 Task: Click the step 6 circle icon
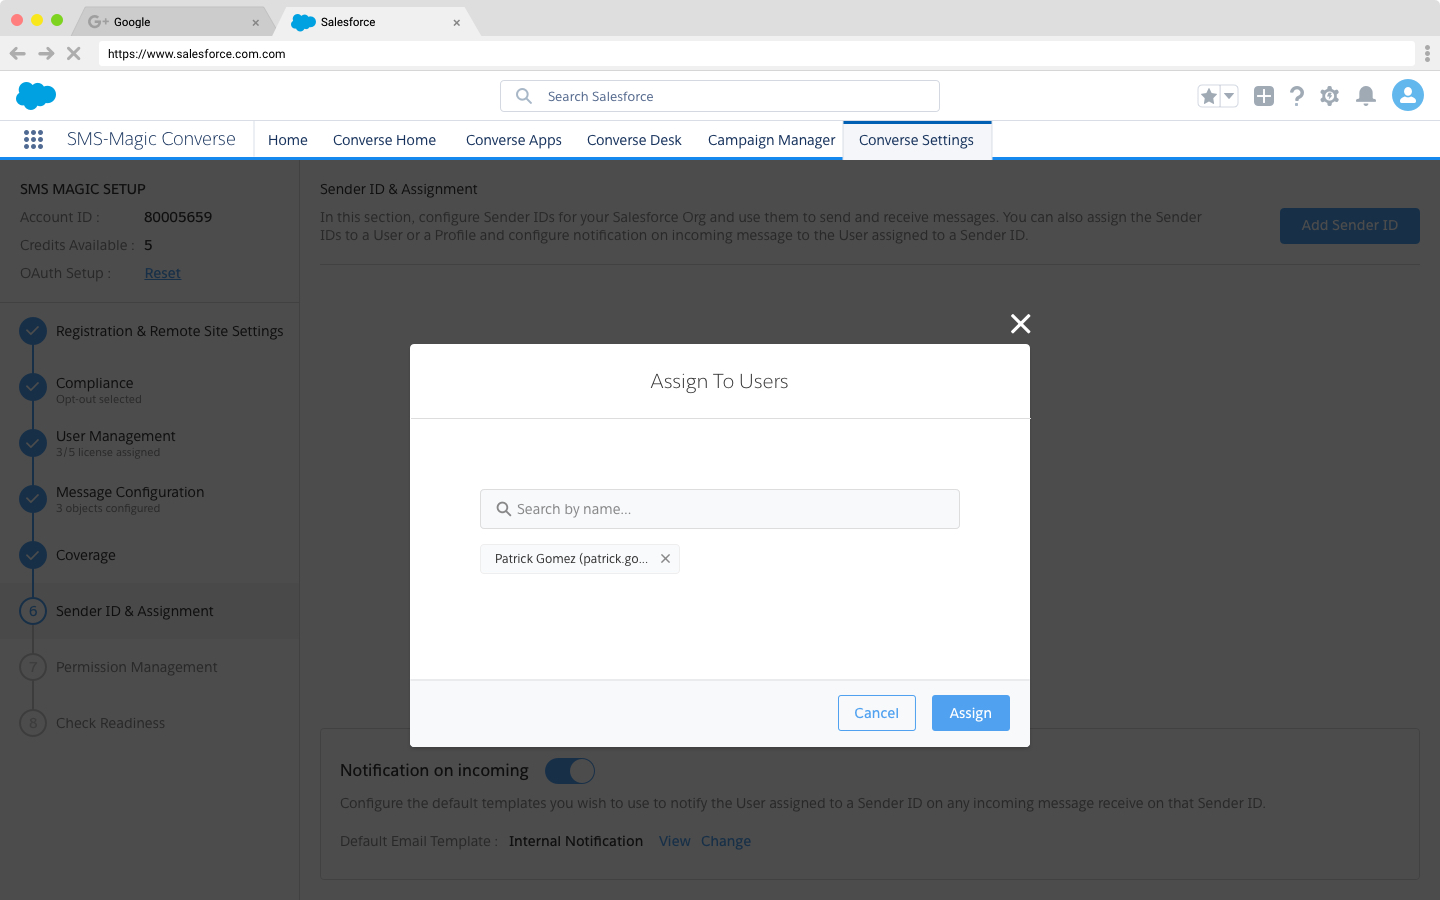33,611
